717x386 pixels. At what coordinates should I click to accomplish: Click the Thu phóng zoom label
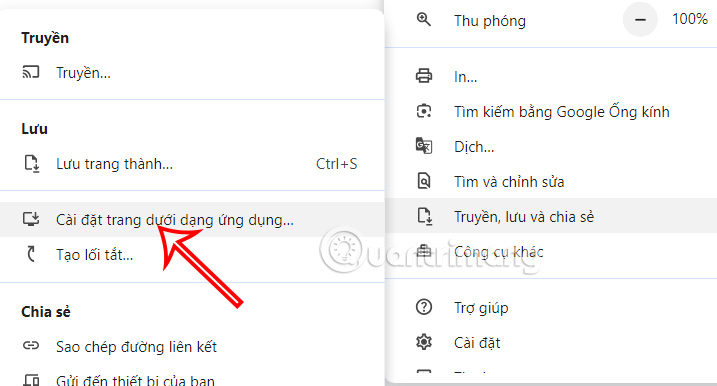pyautogui.click(x=490, y=21)
